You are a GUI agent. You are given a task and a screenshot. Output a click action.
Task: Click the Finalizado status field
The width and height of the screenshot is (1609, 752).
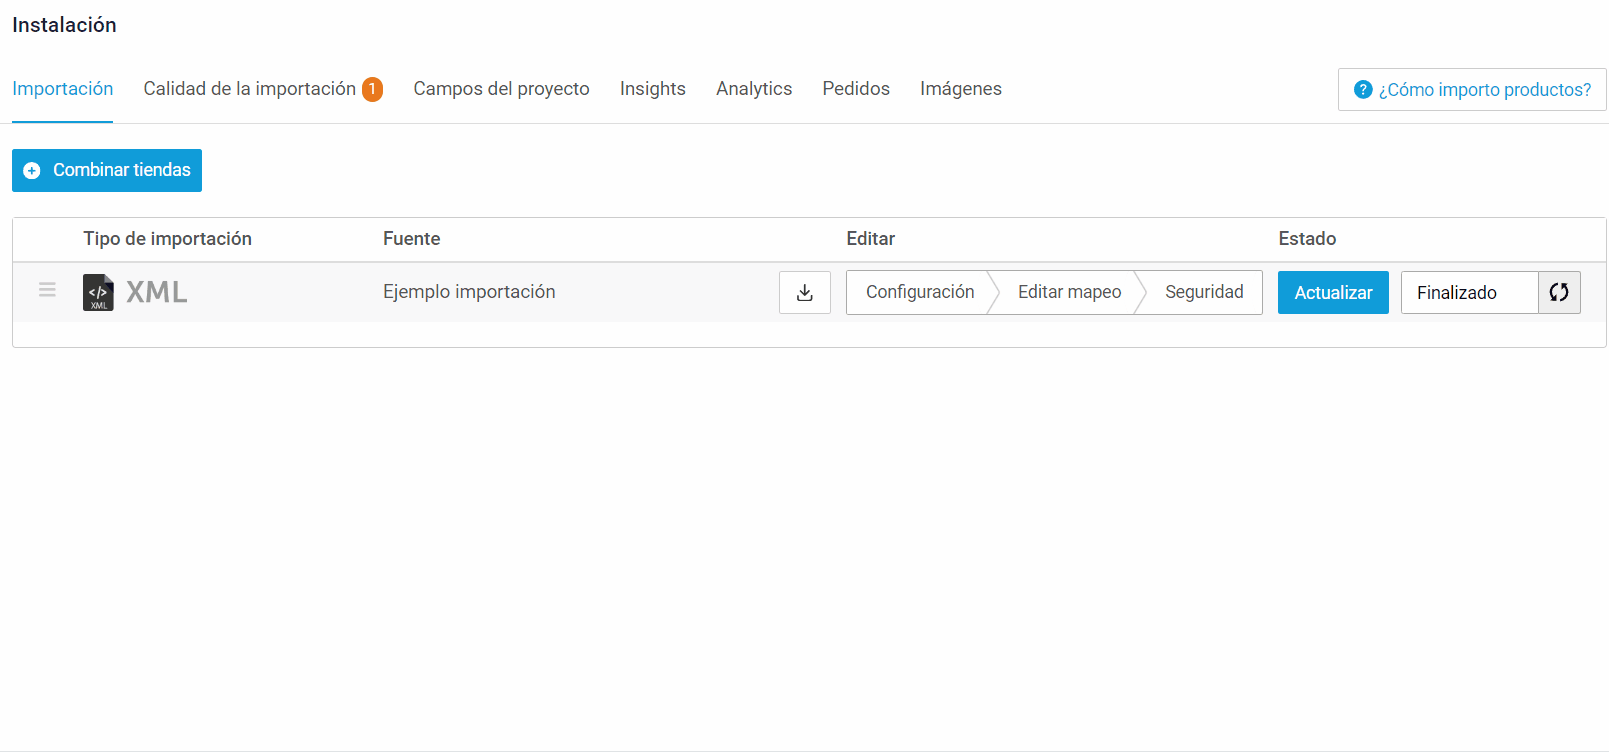click(x=1468, y=293)
